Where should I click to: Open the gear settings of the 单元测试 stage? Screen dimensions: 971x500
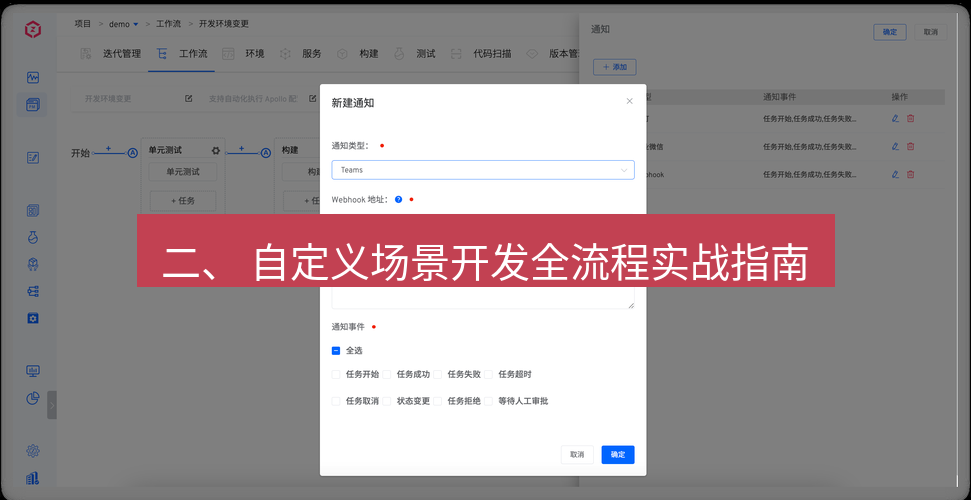(x=216, y=151)
